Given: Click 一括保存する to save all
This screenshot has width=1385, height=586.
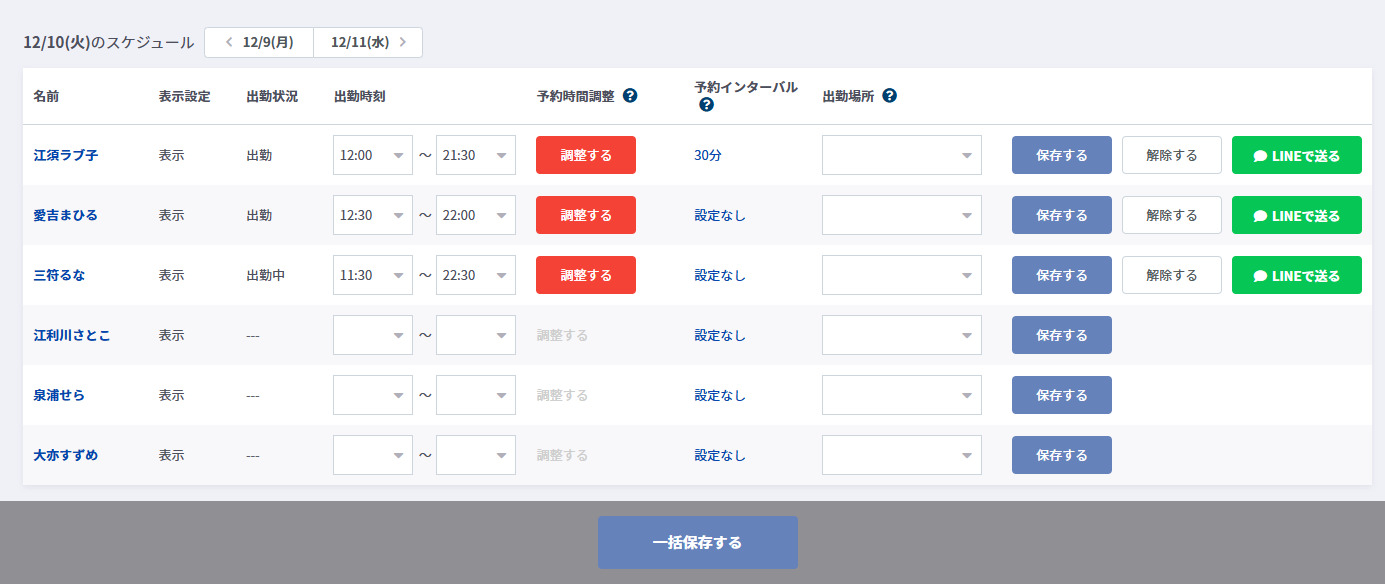Looking at the screenshot, I should [697, 542].
